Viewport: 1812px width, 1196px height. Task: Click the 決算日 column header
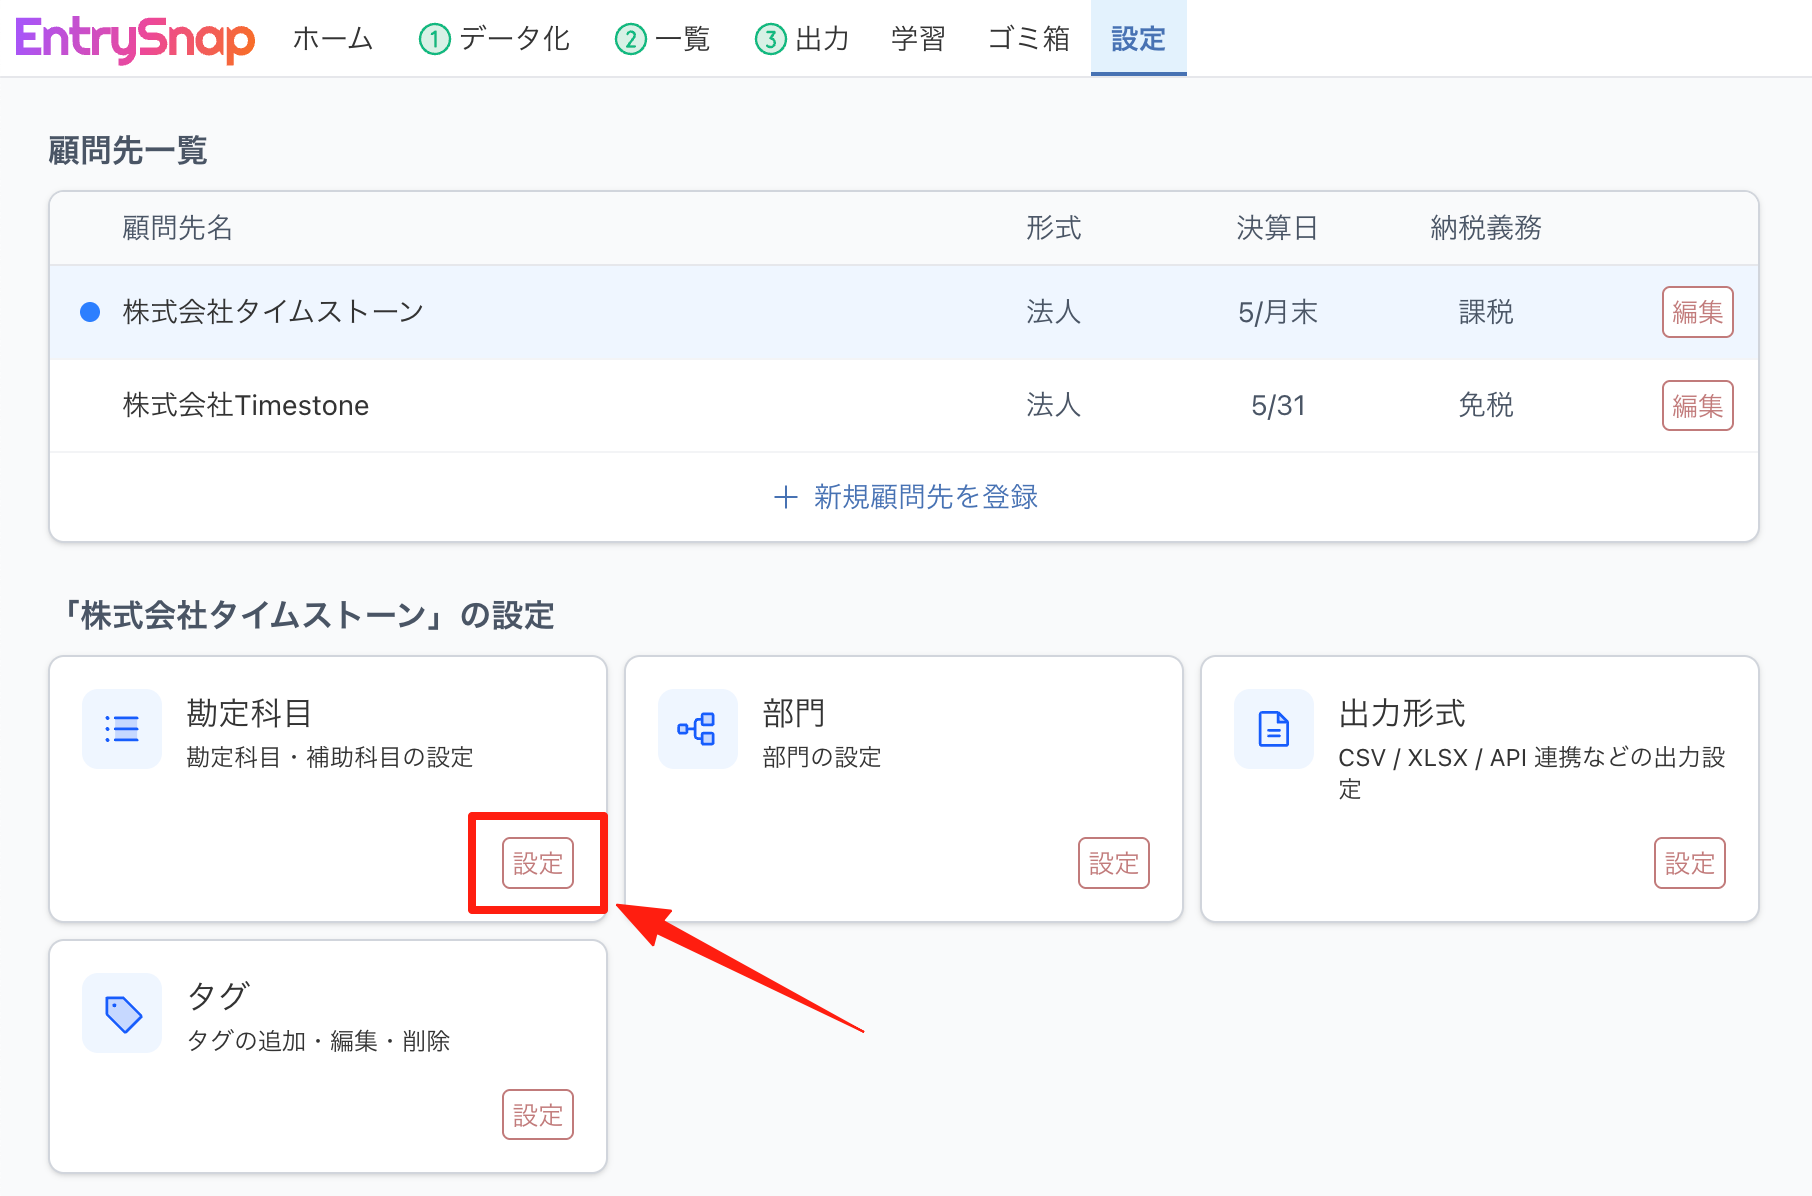[1277, 228]
